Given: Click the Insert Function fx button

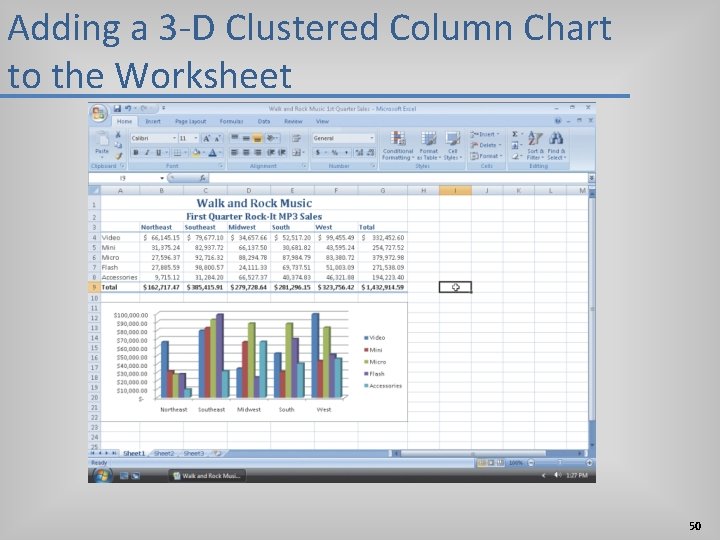Looking at the screenshot, I should 202,178.
